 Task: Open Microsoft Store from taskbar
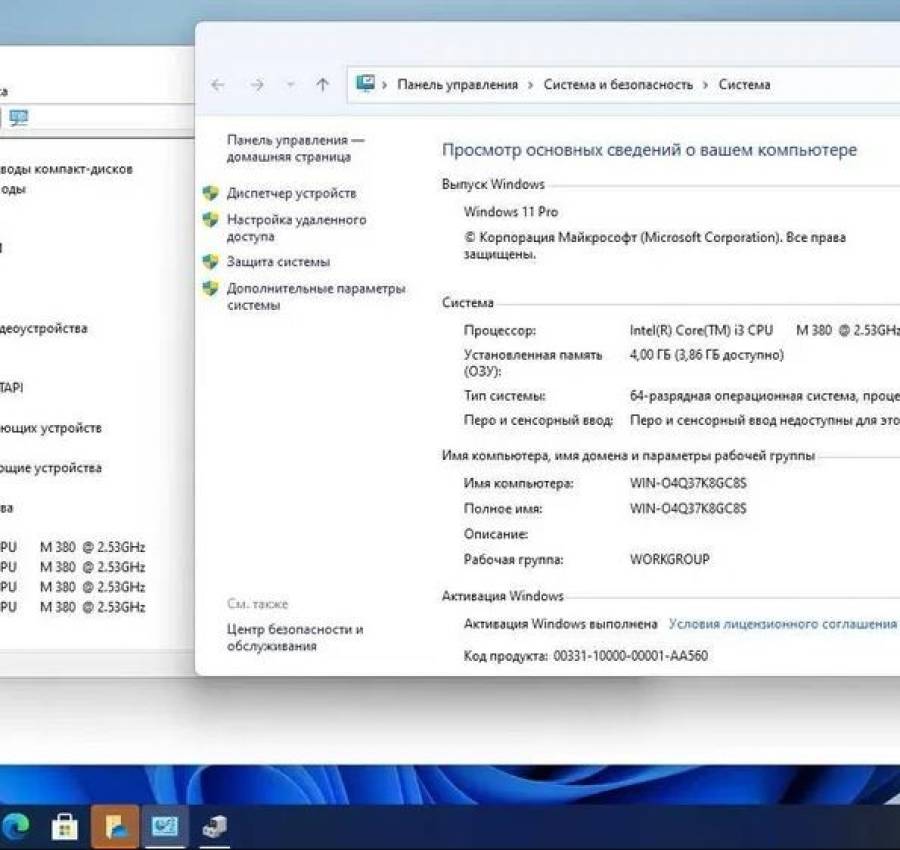click(x=65, y=827)
